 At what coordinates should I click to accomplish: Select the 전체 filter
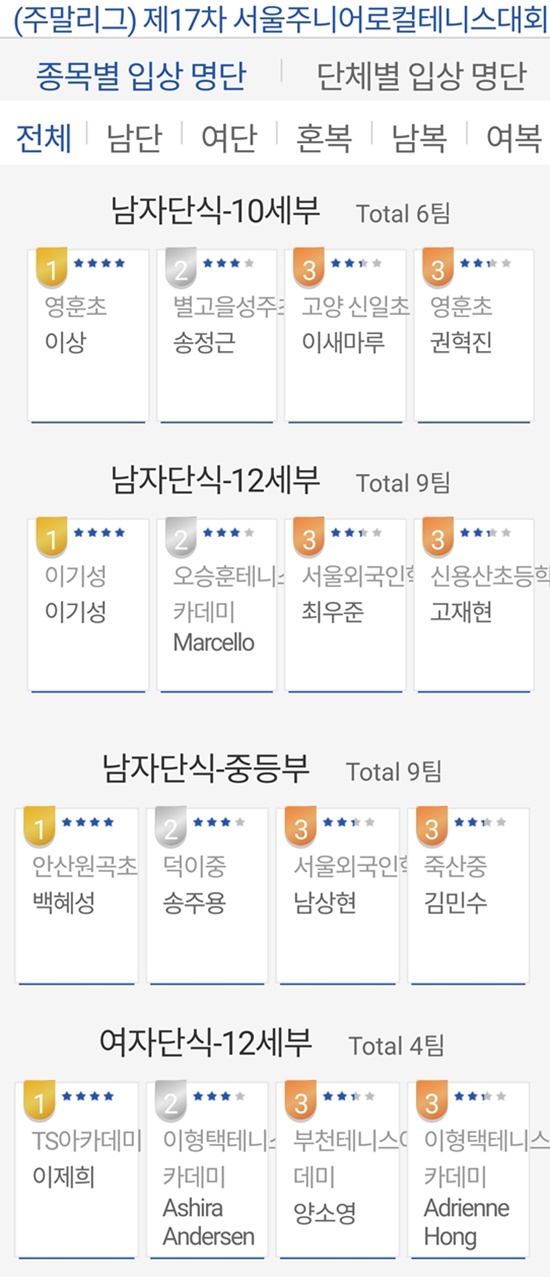pos(44,137)
